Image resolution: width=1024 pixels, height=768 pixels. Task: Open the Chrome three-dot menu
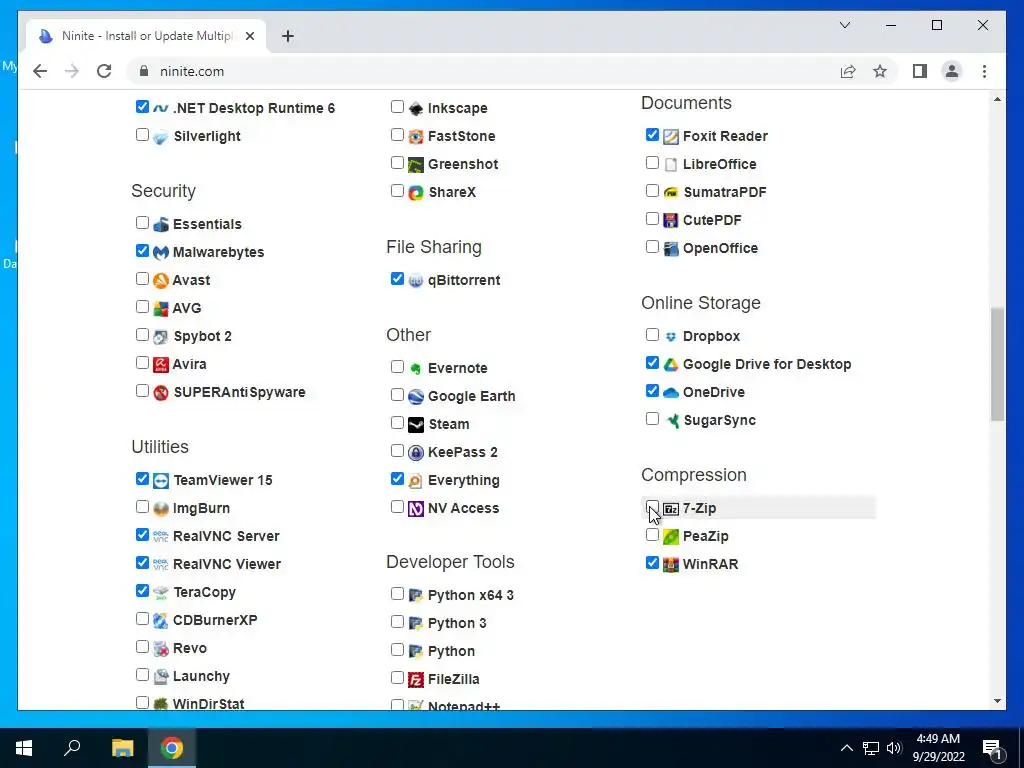pos(984,71)
